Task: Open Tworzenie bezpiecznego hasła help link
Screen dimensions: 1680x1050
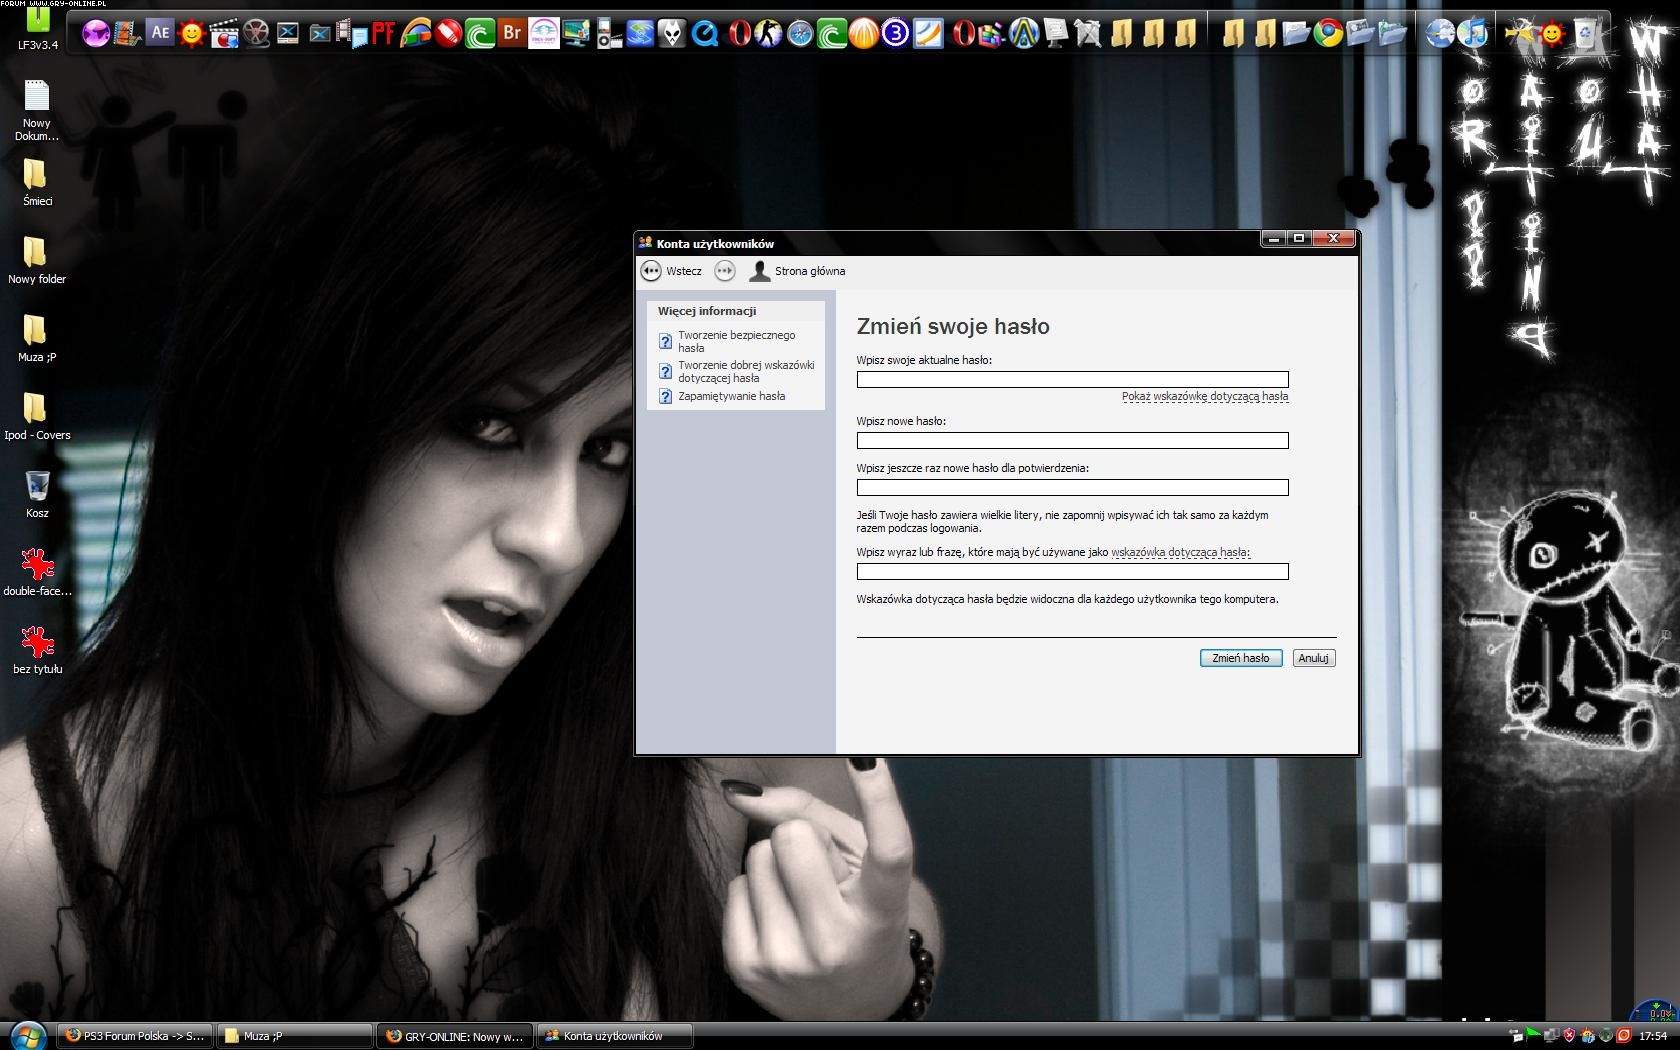Action: [x=736, y=341]
